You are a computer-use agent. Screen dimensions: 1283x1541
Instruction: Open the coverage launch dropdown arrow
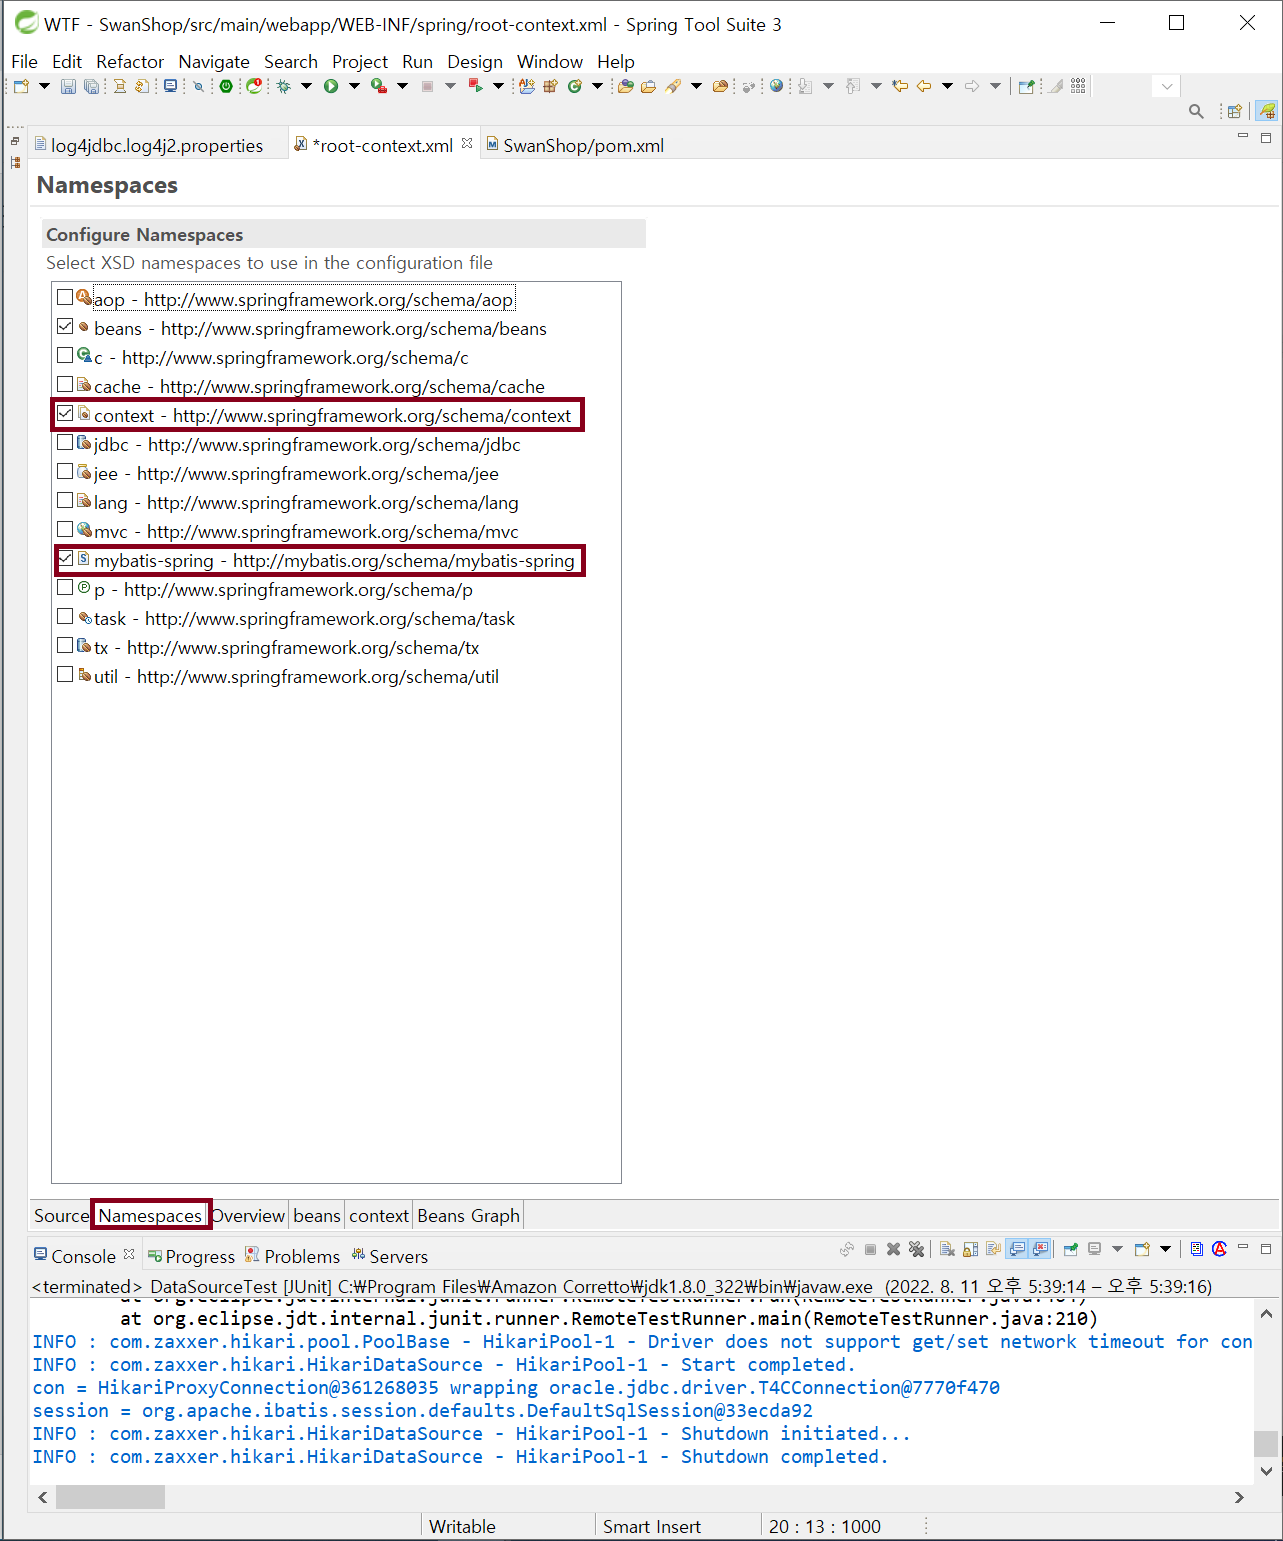click(x=402, y=86)
